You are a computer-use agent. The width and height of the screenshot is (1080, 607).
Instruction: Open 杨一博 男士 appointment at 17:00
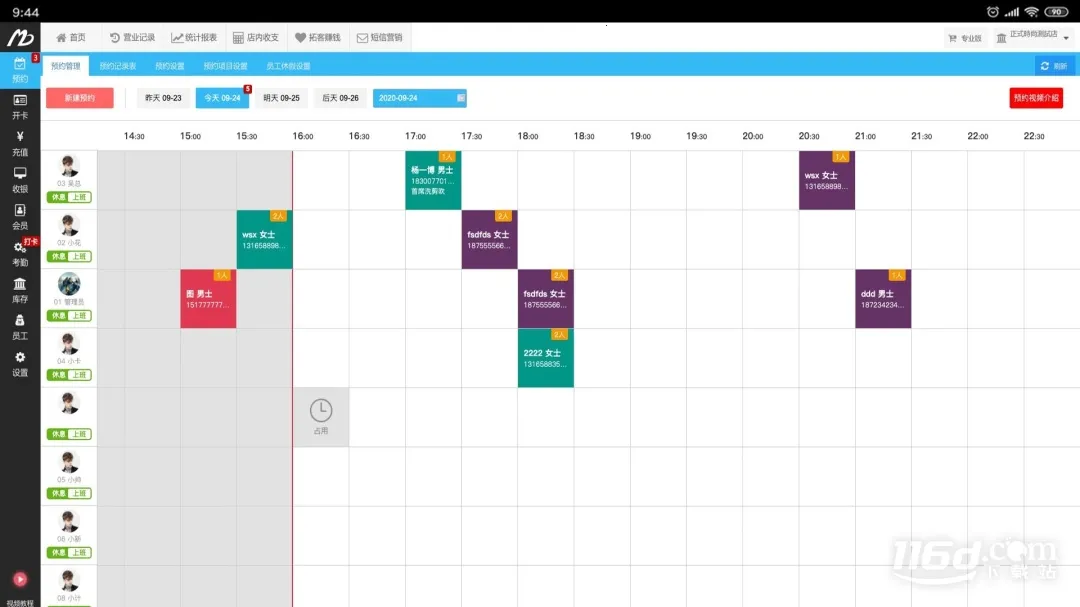tap(432, 180)
